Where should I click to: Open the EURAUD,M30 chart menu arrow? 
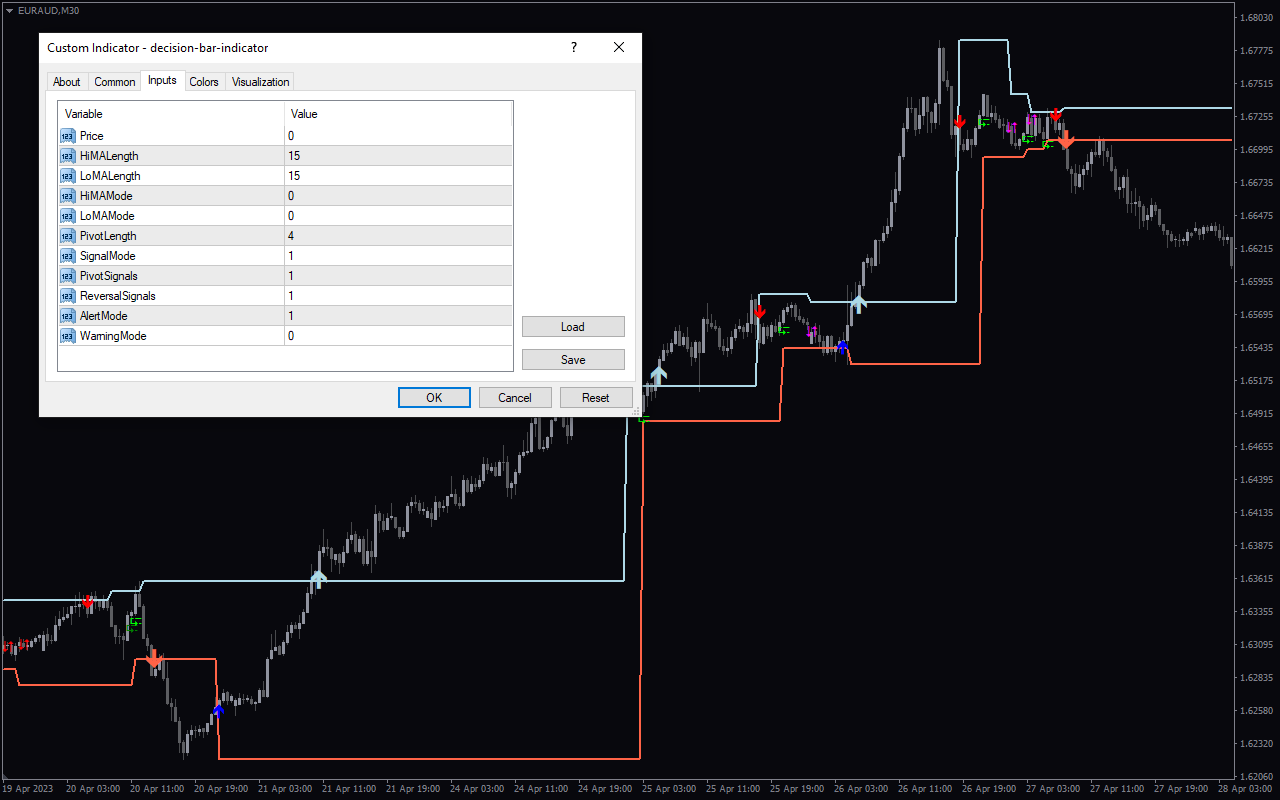pos(9,10)
